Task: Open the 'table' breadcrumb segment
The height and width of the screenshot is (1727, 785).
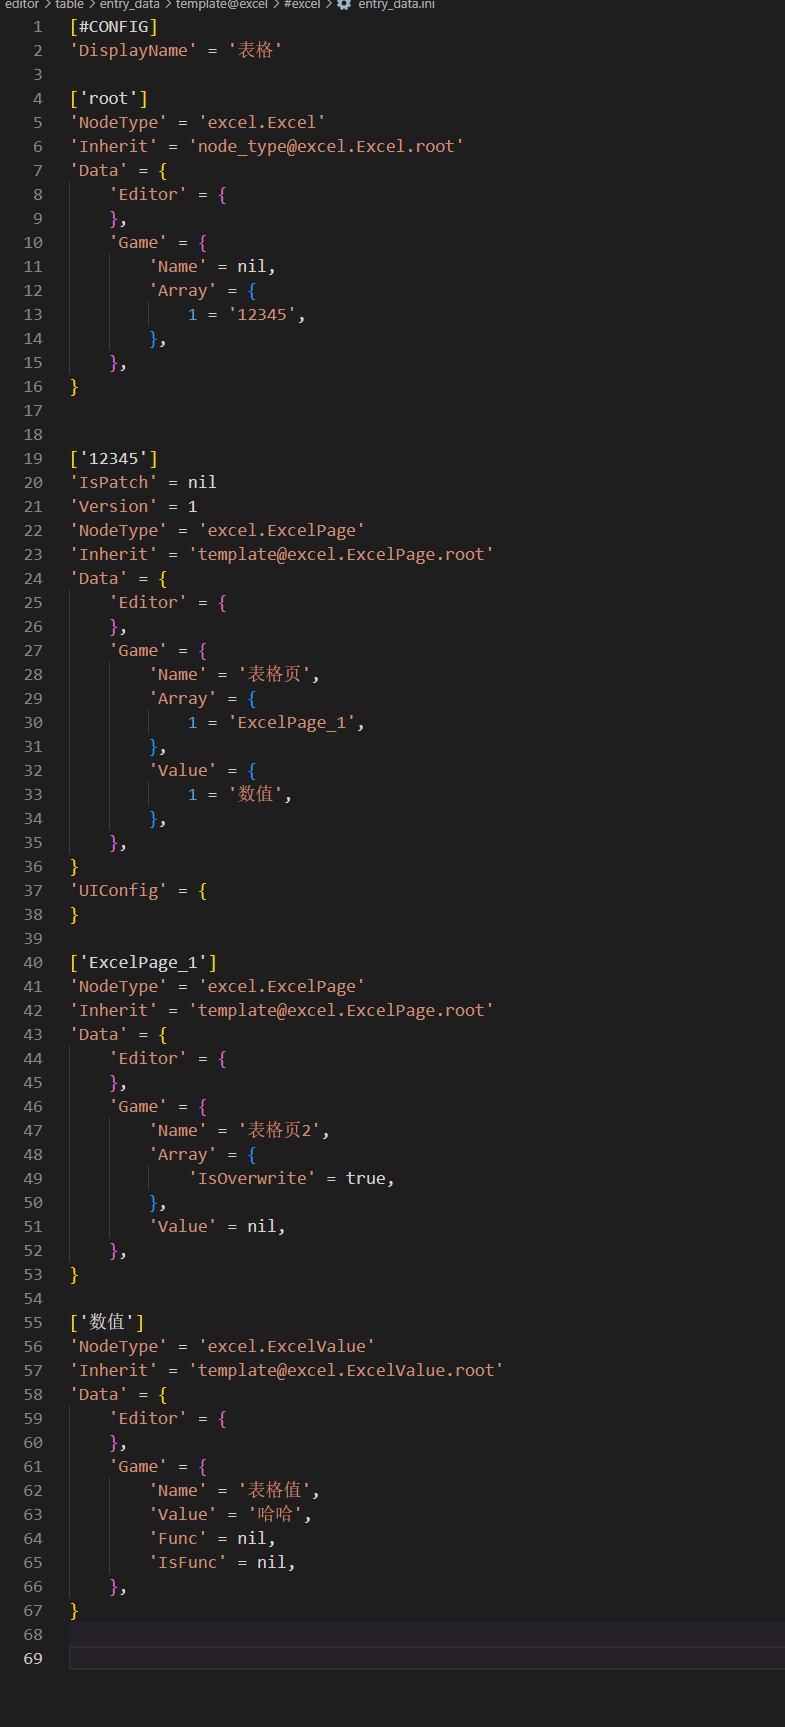Action: tap(70, 4)
